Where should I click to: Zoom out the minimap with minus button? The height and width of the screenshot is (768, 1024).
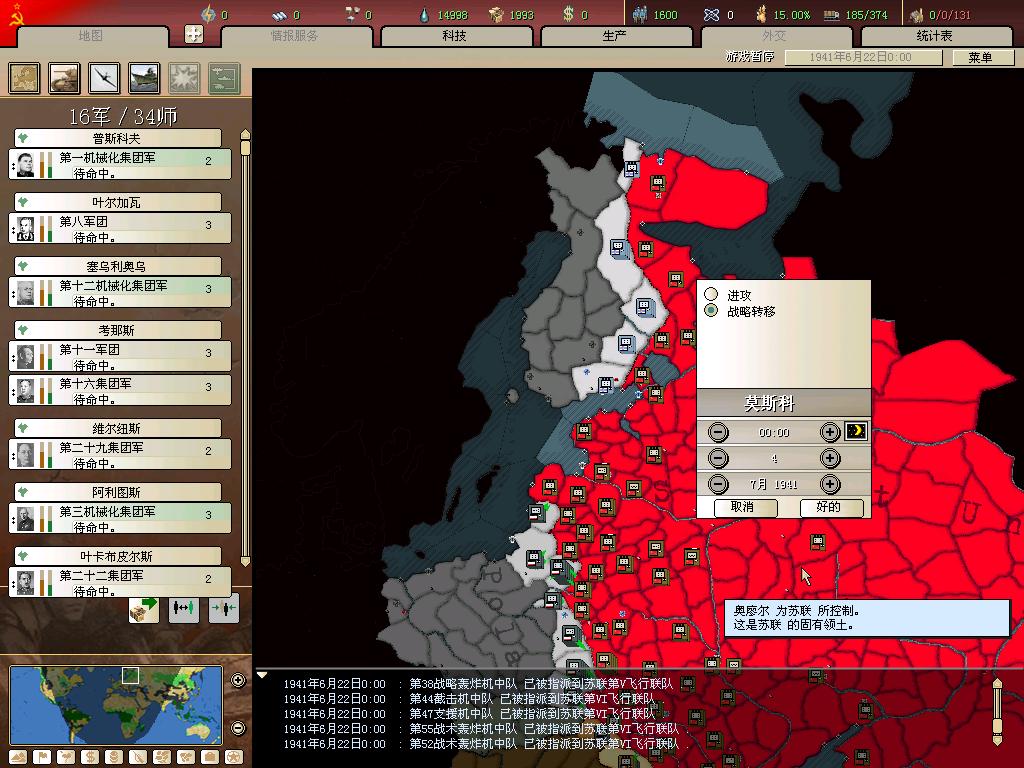coord(238,728)
